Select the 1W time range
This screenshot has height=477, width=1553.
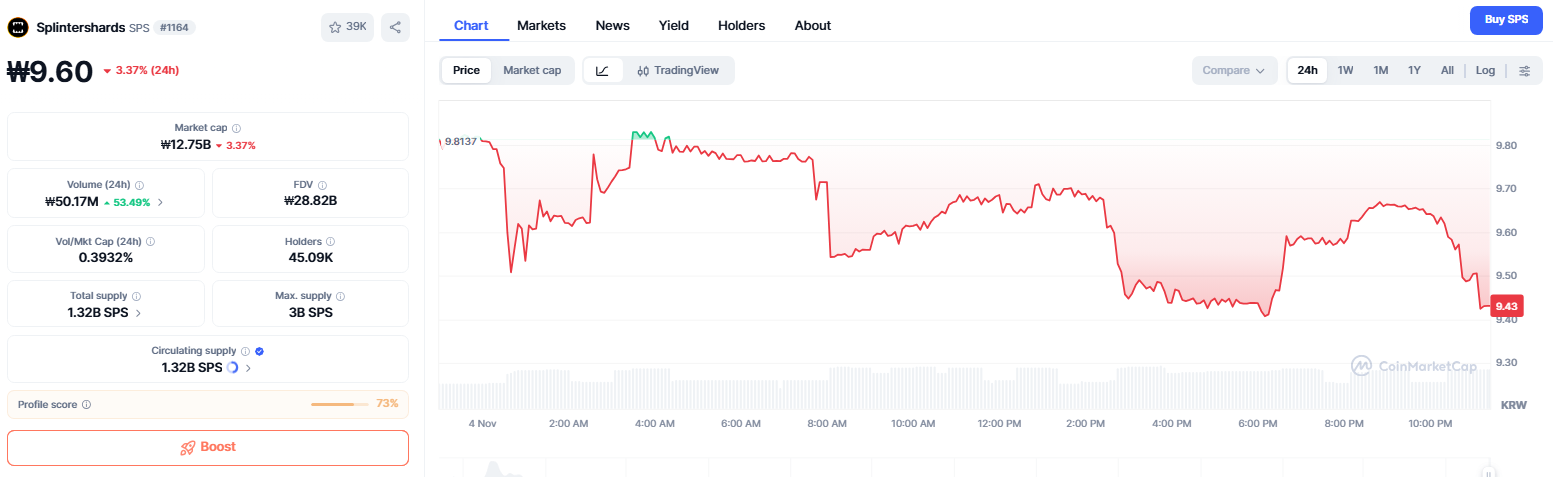click(1345, 70)
